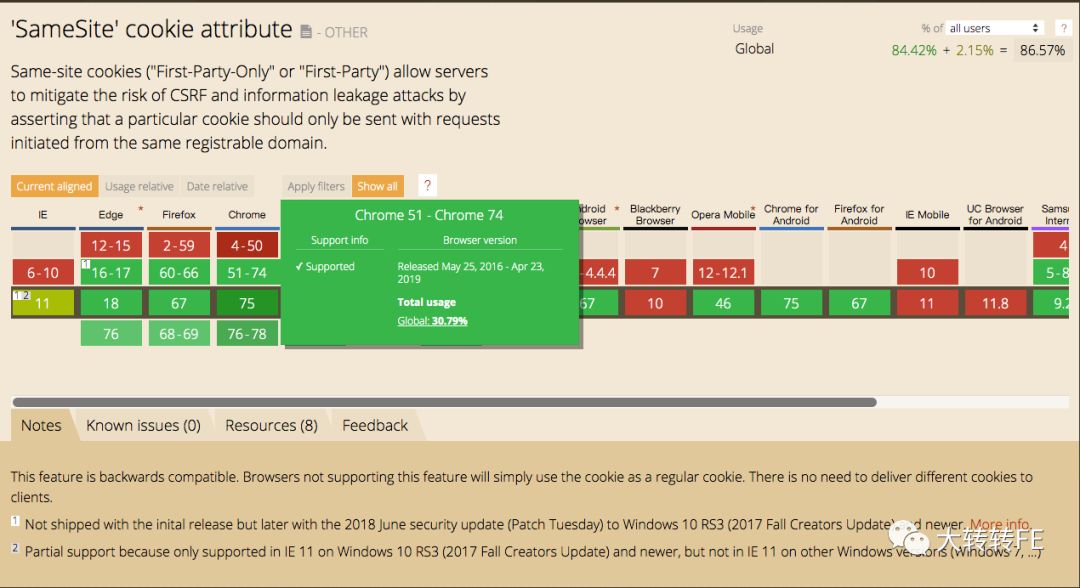Screen dimensions: 1080x588
Task: Select the Edge 12-15 cell
Action: tap(111, 245)
